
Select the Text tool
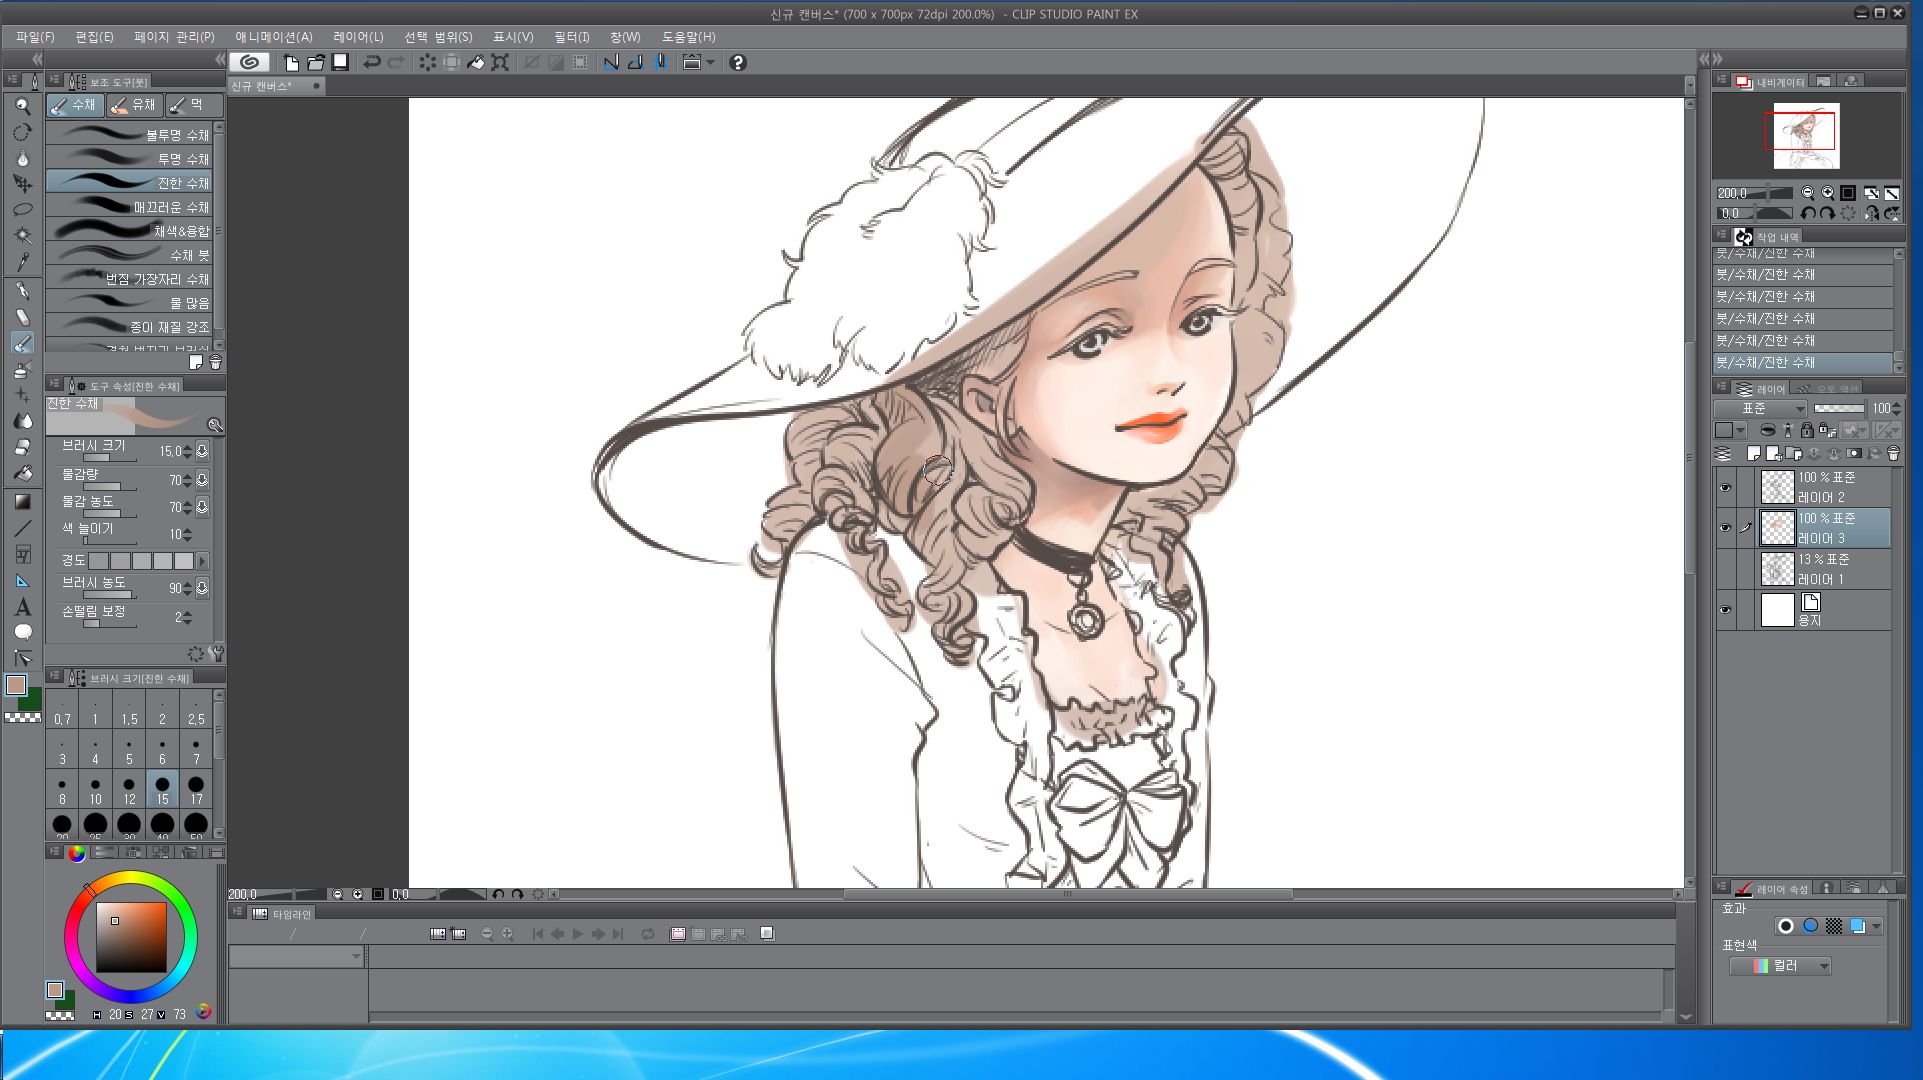22,607
